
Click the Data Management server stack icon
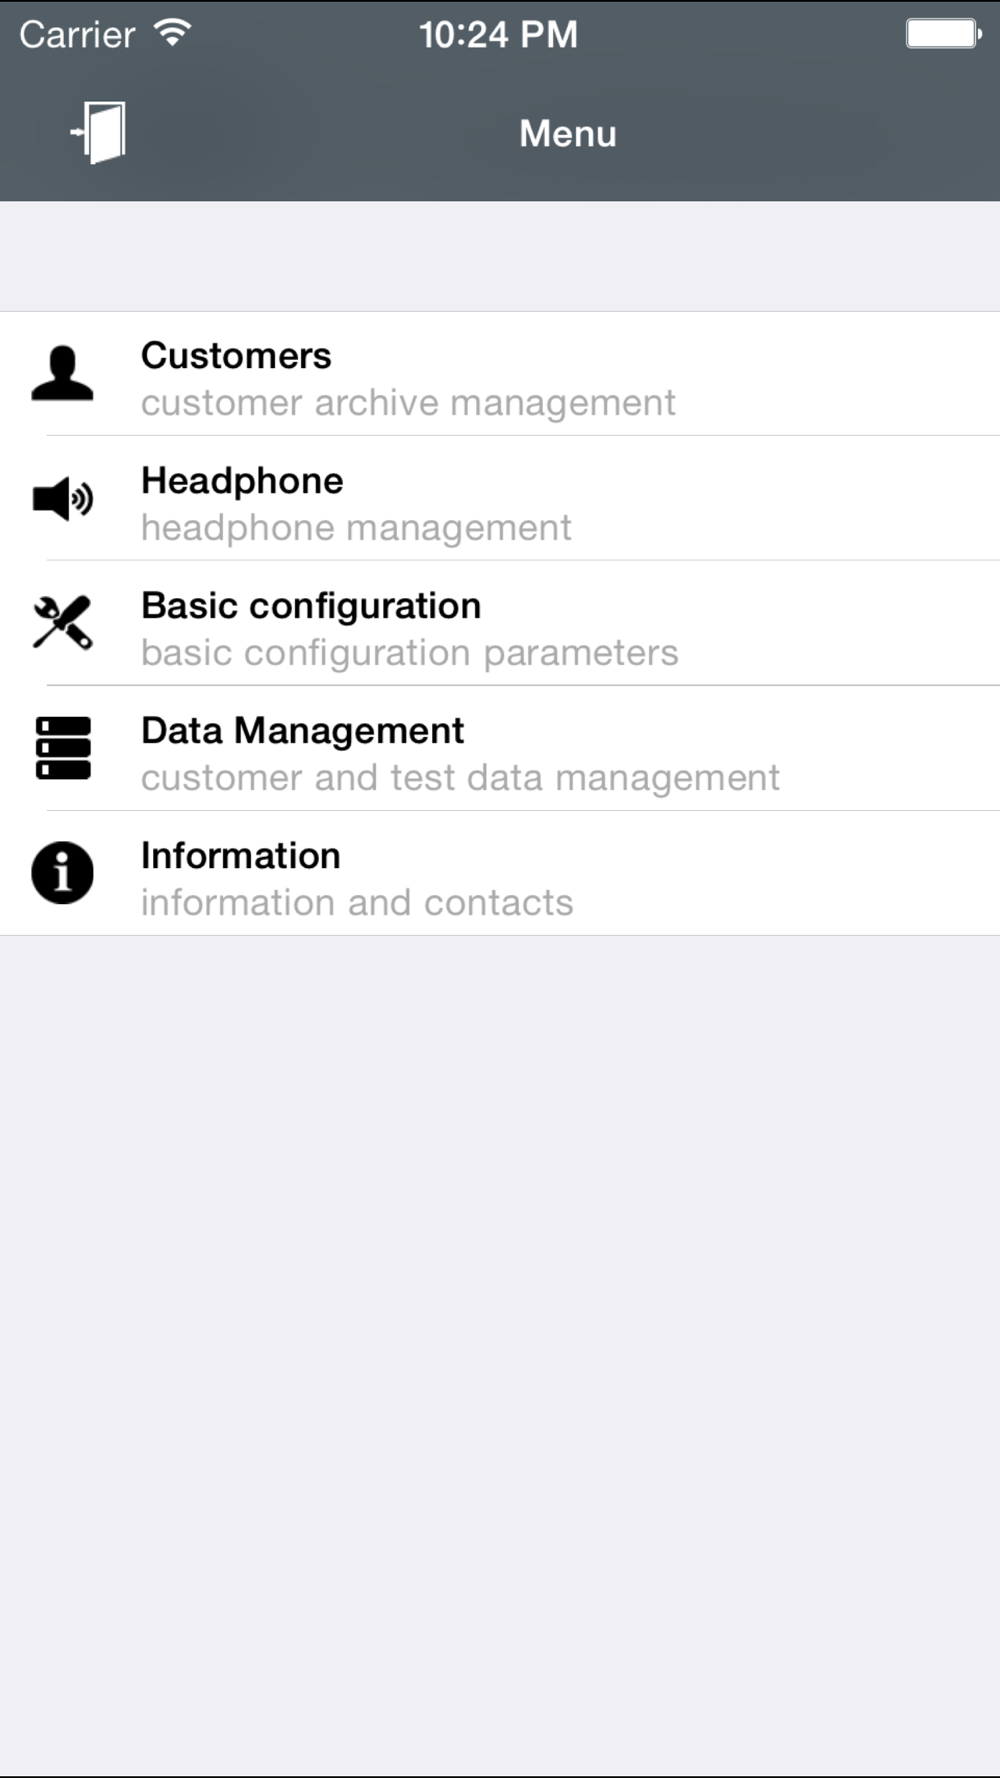[x=62, y=748]
